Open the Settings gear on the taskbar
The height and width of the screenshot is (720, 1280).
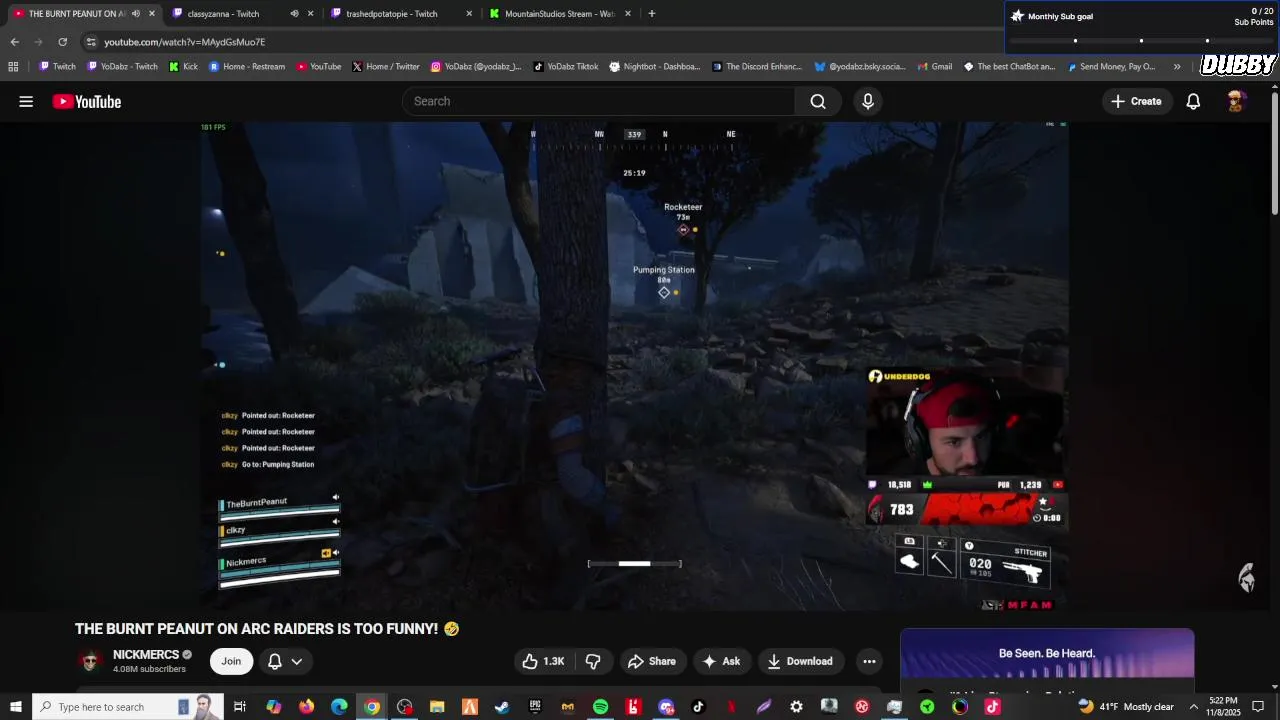tap(796, 707)
